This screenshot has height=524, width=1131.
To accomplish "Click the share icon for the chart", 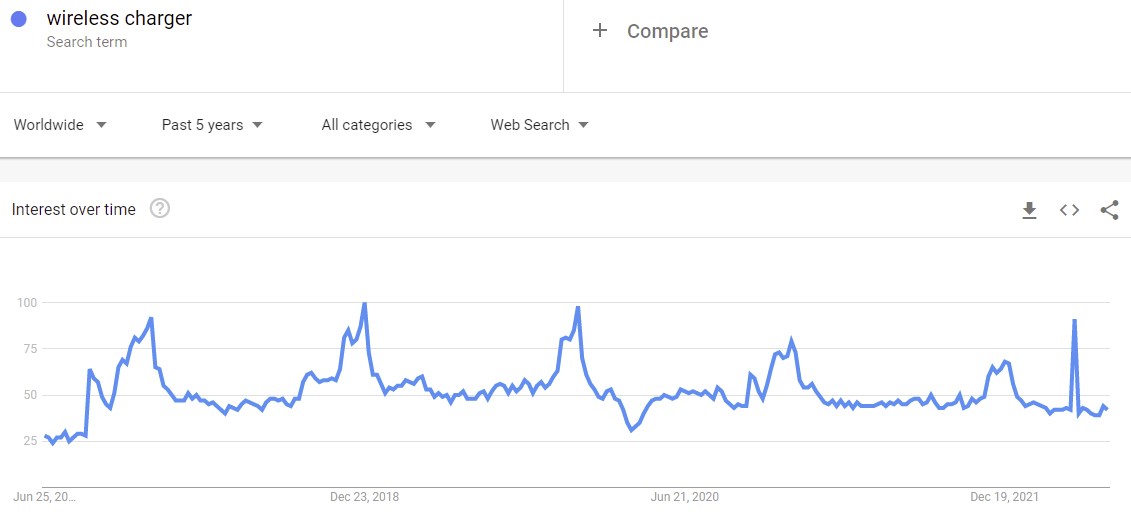I will [x=1109, y=210].
